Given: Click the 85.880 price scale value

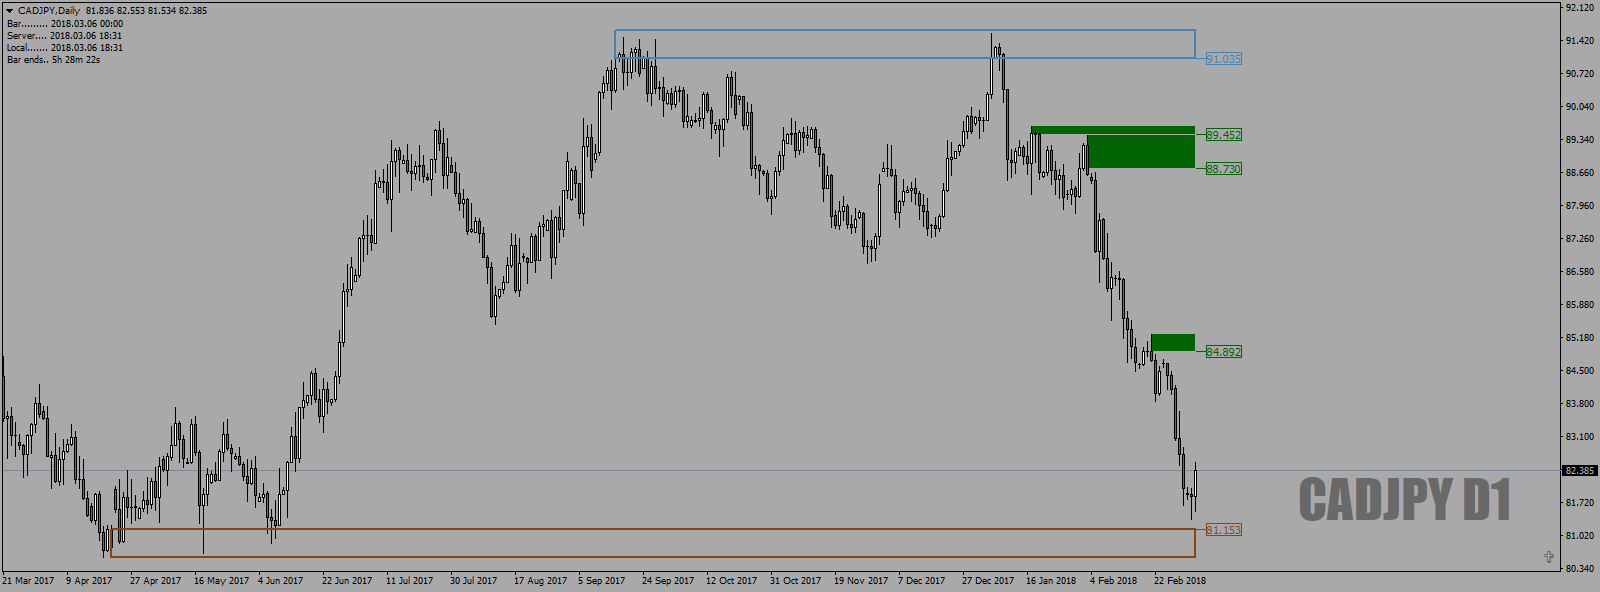Looking at the screenshot, I should point(1580,305).
